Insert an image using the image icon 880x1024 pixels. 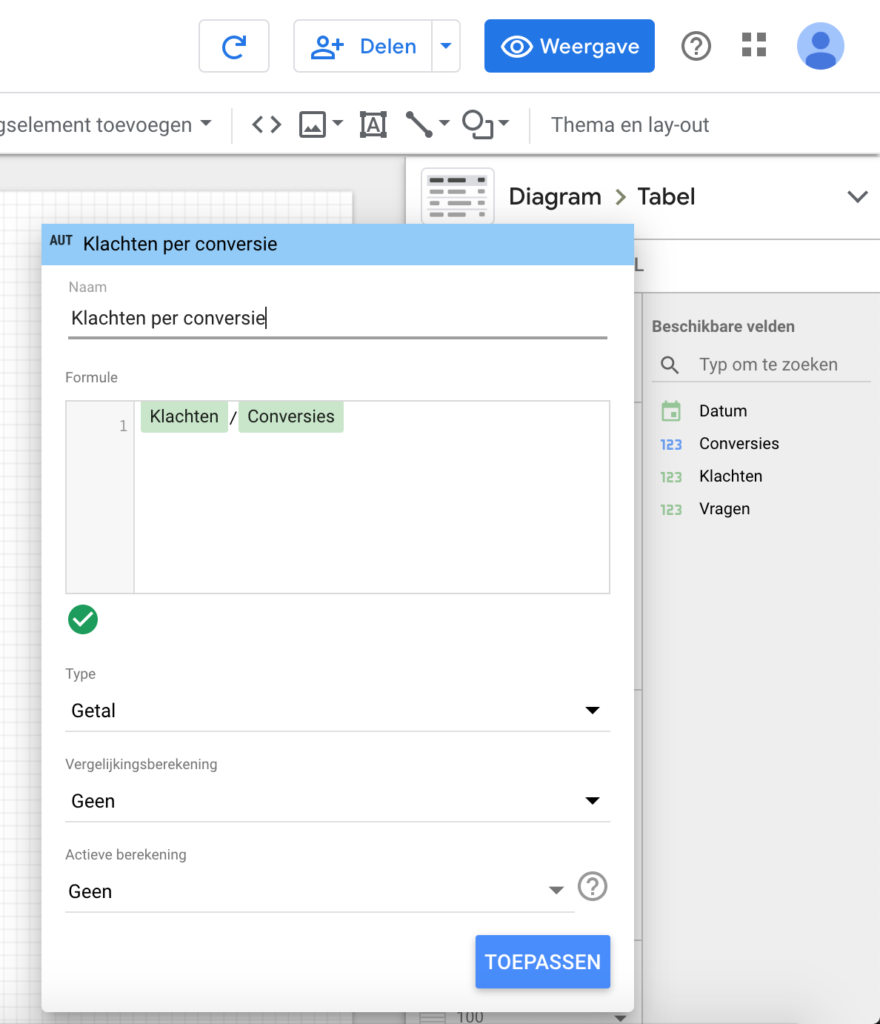coord(313,125)
